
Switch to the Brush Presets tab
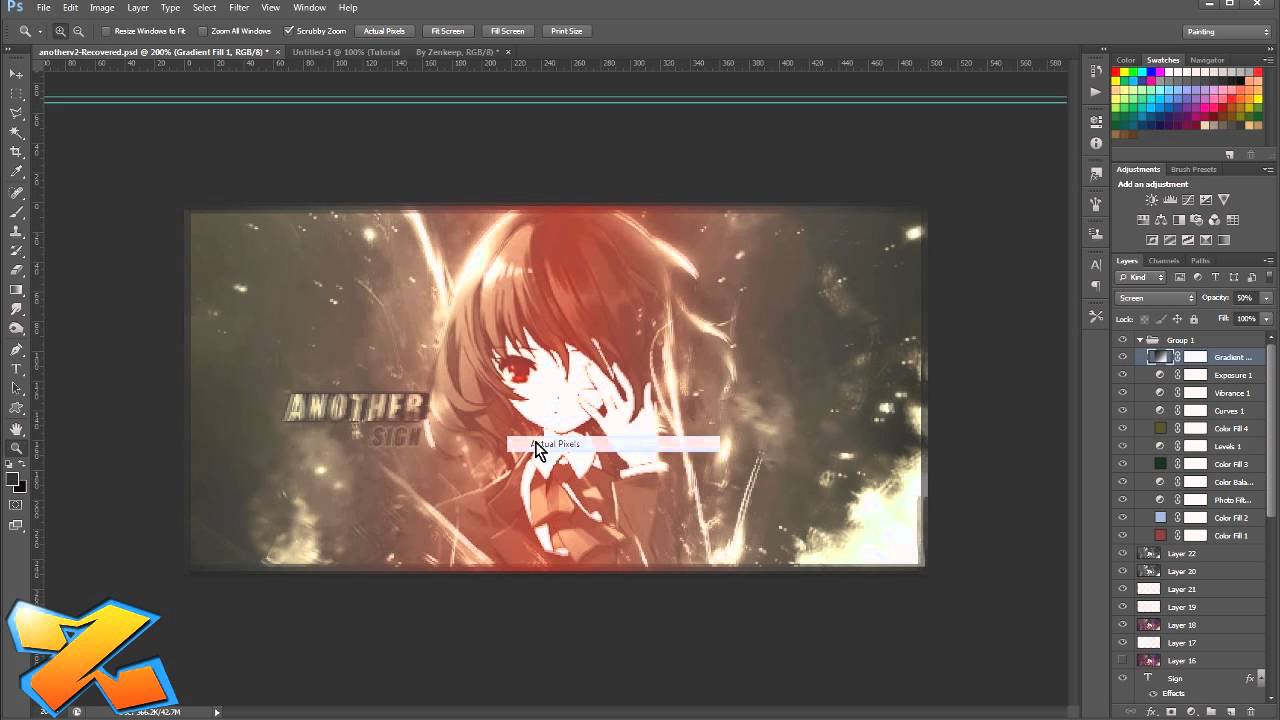(x=1193, y=169)
